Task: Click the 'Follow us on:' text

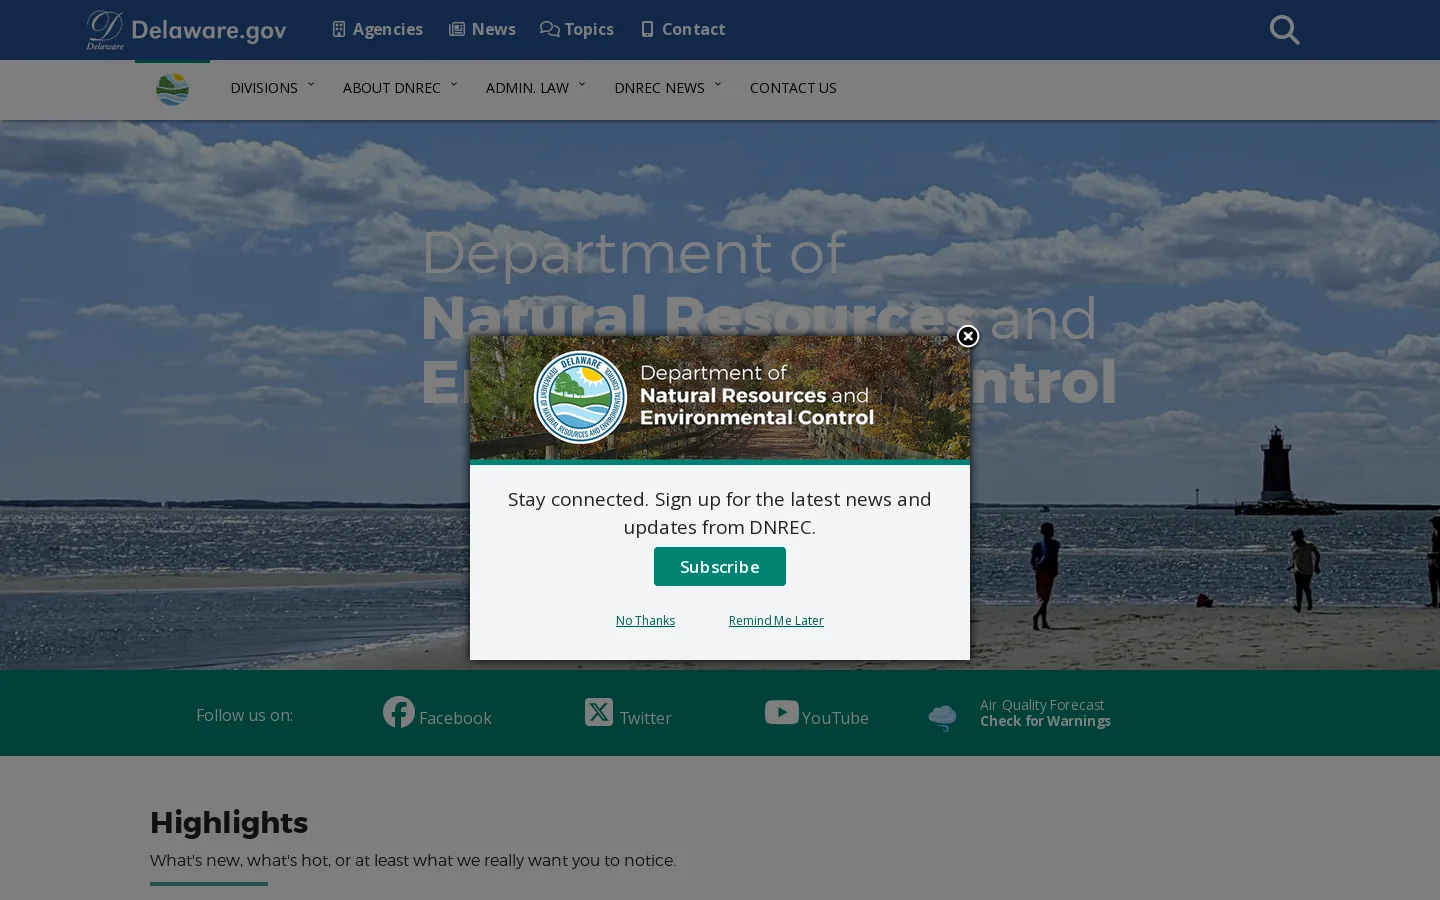Action: [244, 715]
